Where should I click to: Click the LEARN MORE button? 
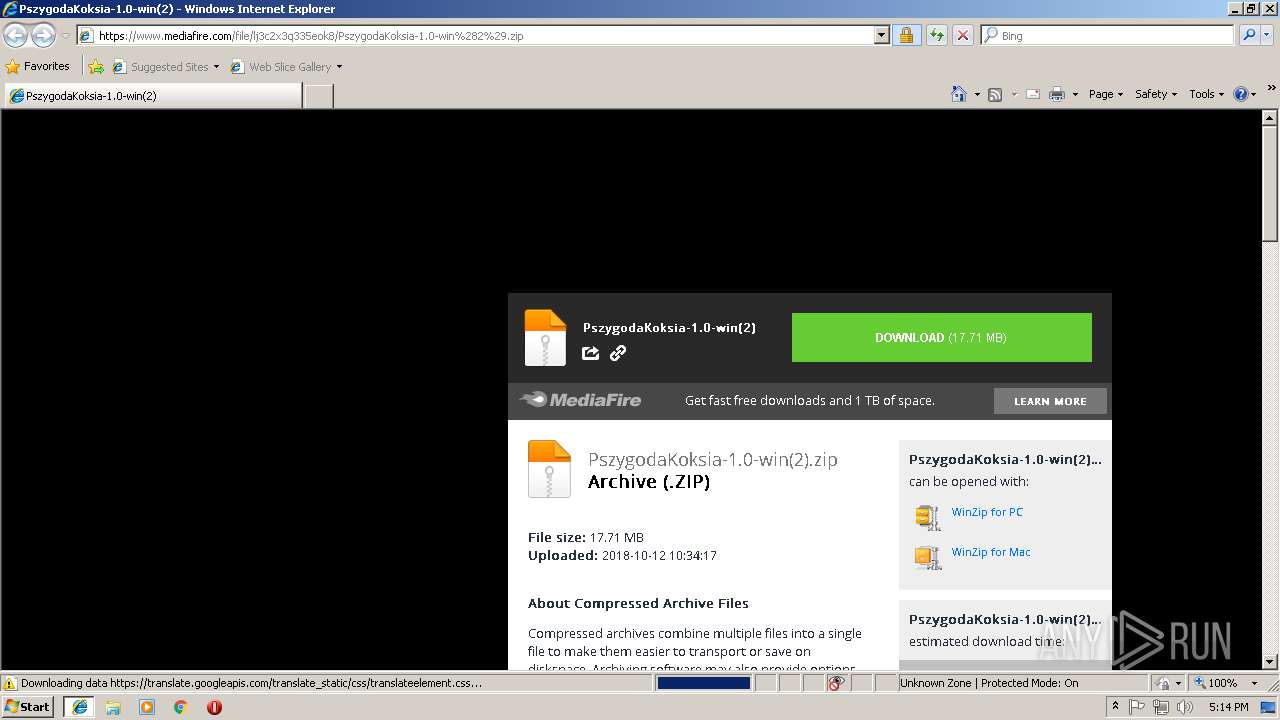coord(1050,401)
